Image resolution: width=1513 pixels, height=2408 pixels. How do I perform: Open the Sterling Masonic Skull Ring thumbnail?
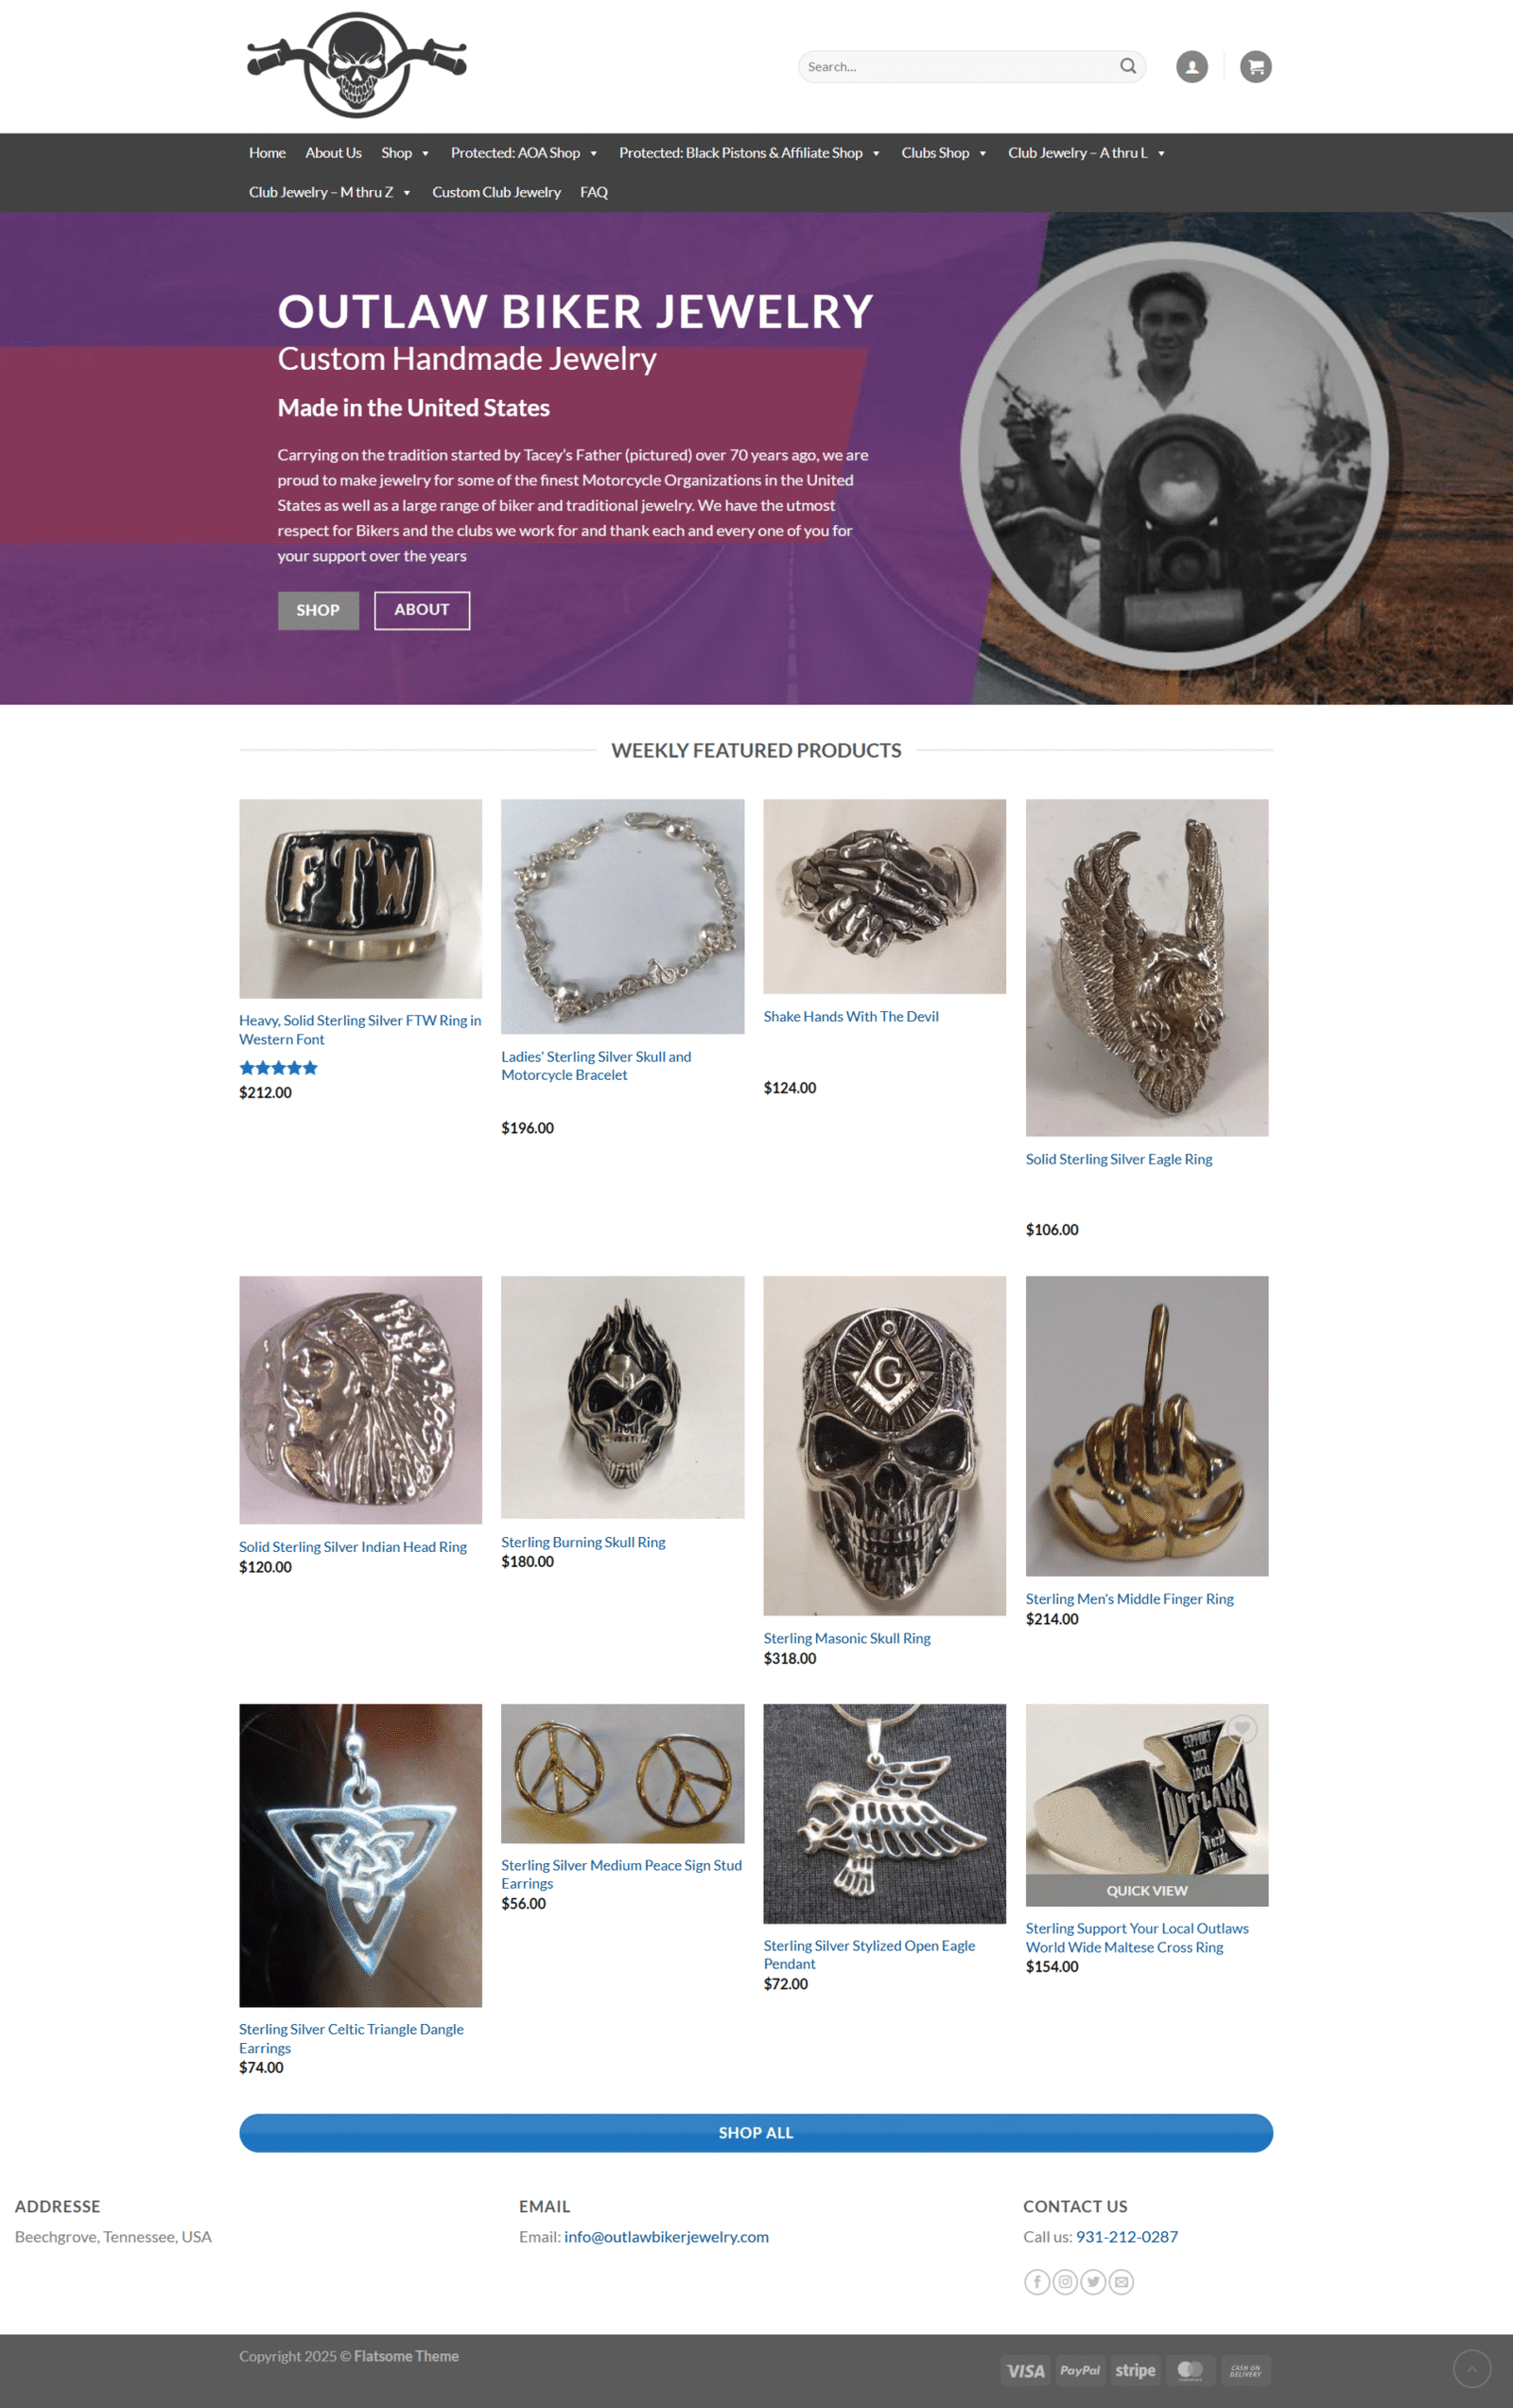884,1445
